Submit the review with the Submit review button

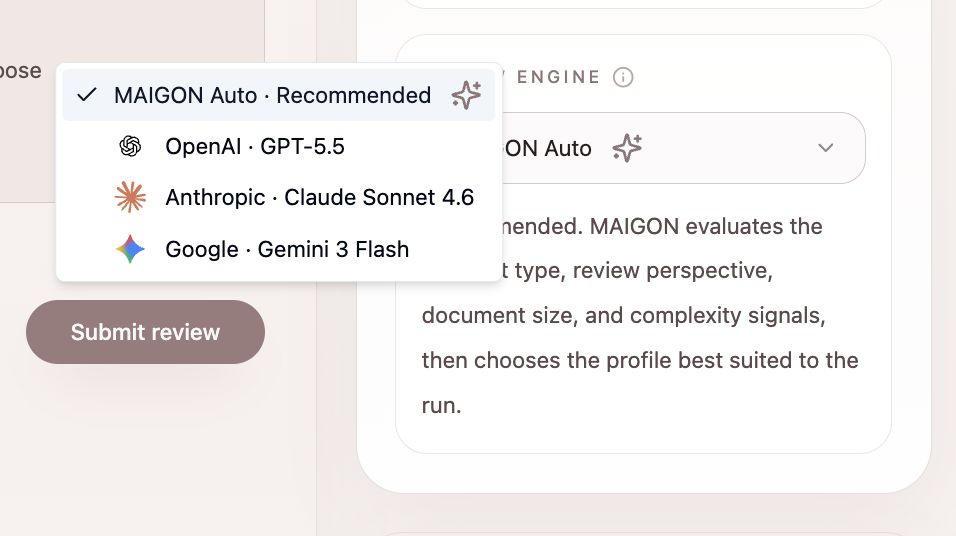point(145,332)
